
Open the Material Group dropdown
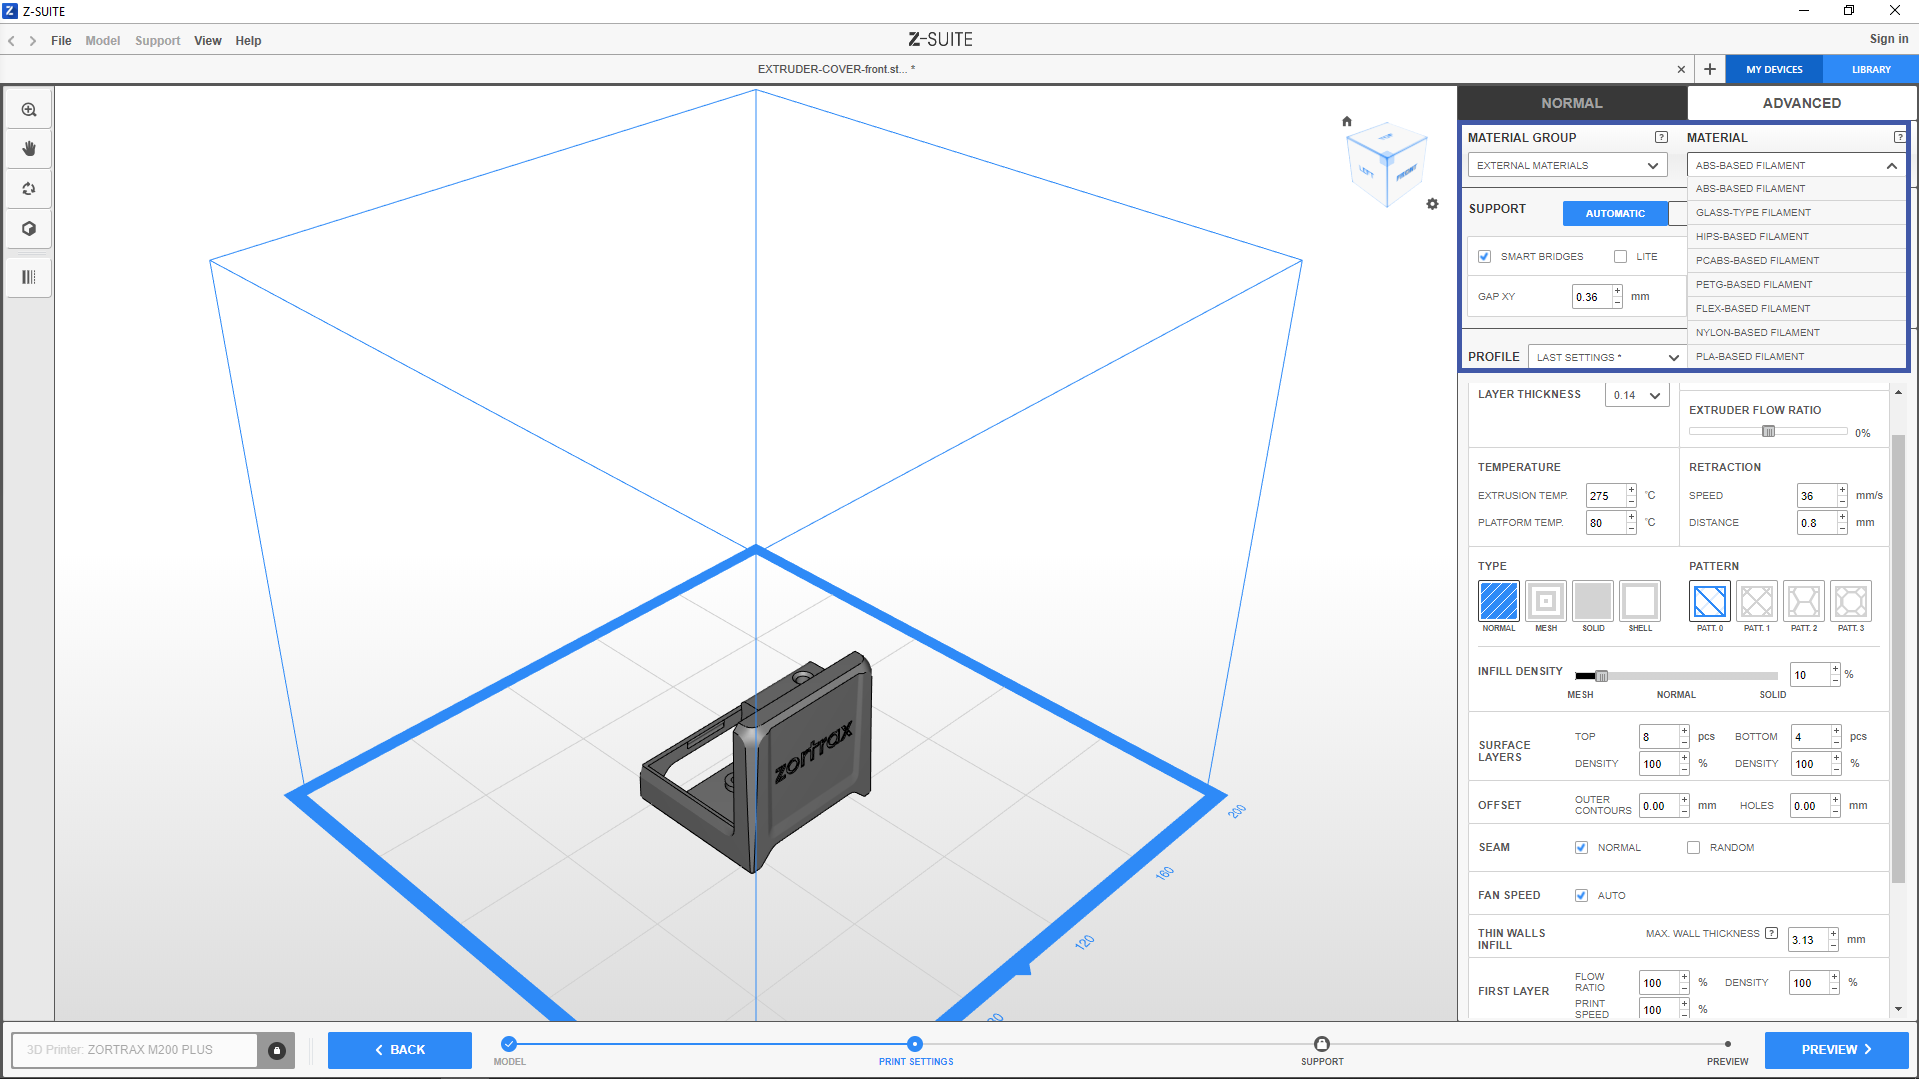tap(1566, 166)
